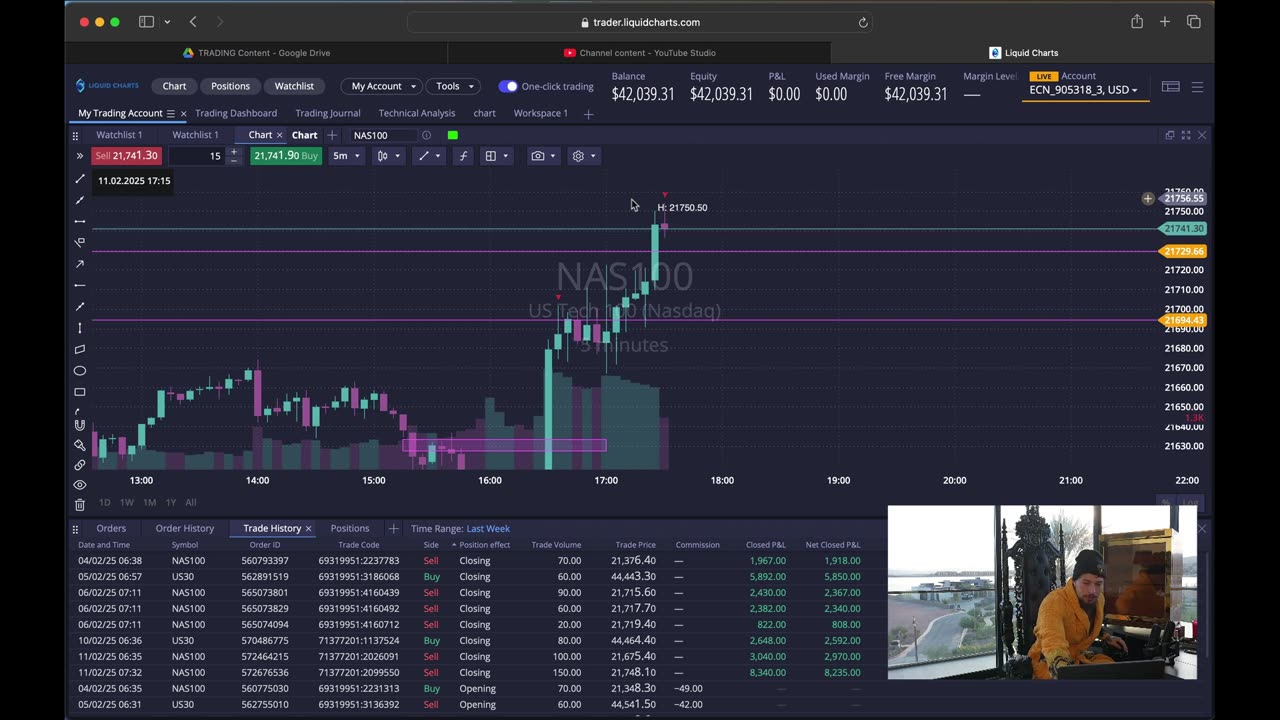This screenshot has height=720, width=1280.
Task: Set chart range to 1D
Action: [x=104, y=502]
